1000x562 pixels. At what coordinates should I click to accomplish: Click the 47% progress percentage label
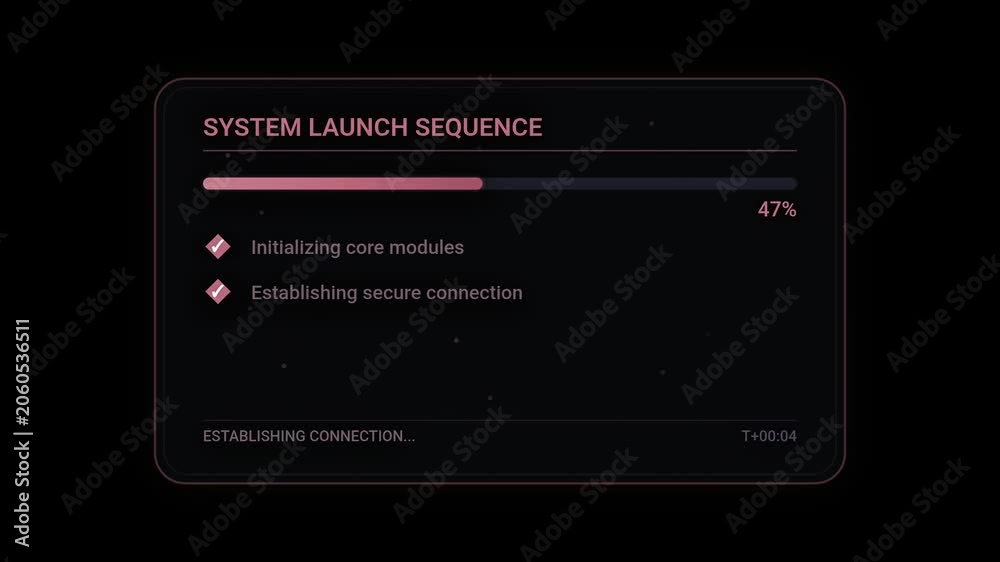777,209
